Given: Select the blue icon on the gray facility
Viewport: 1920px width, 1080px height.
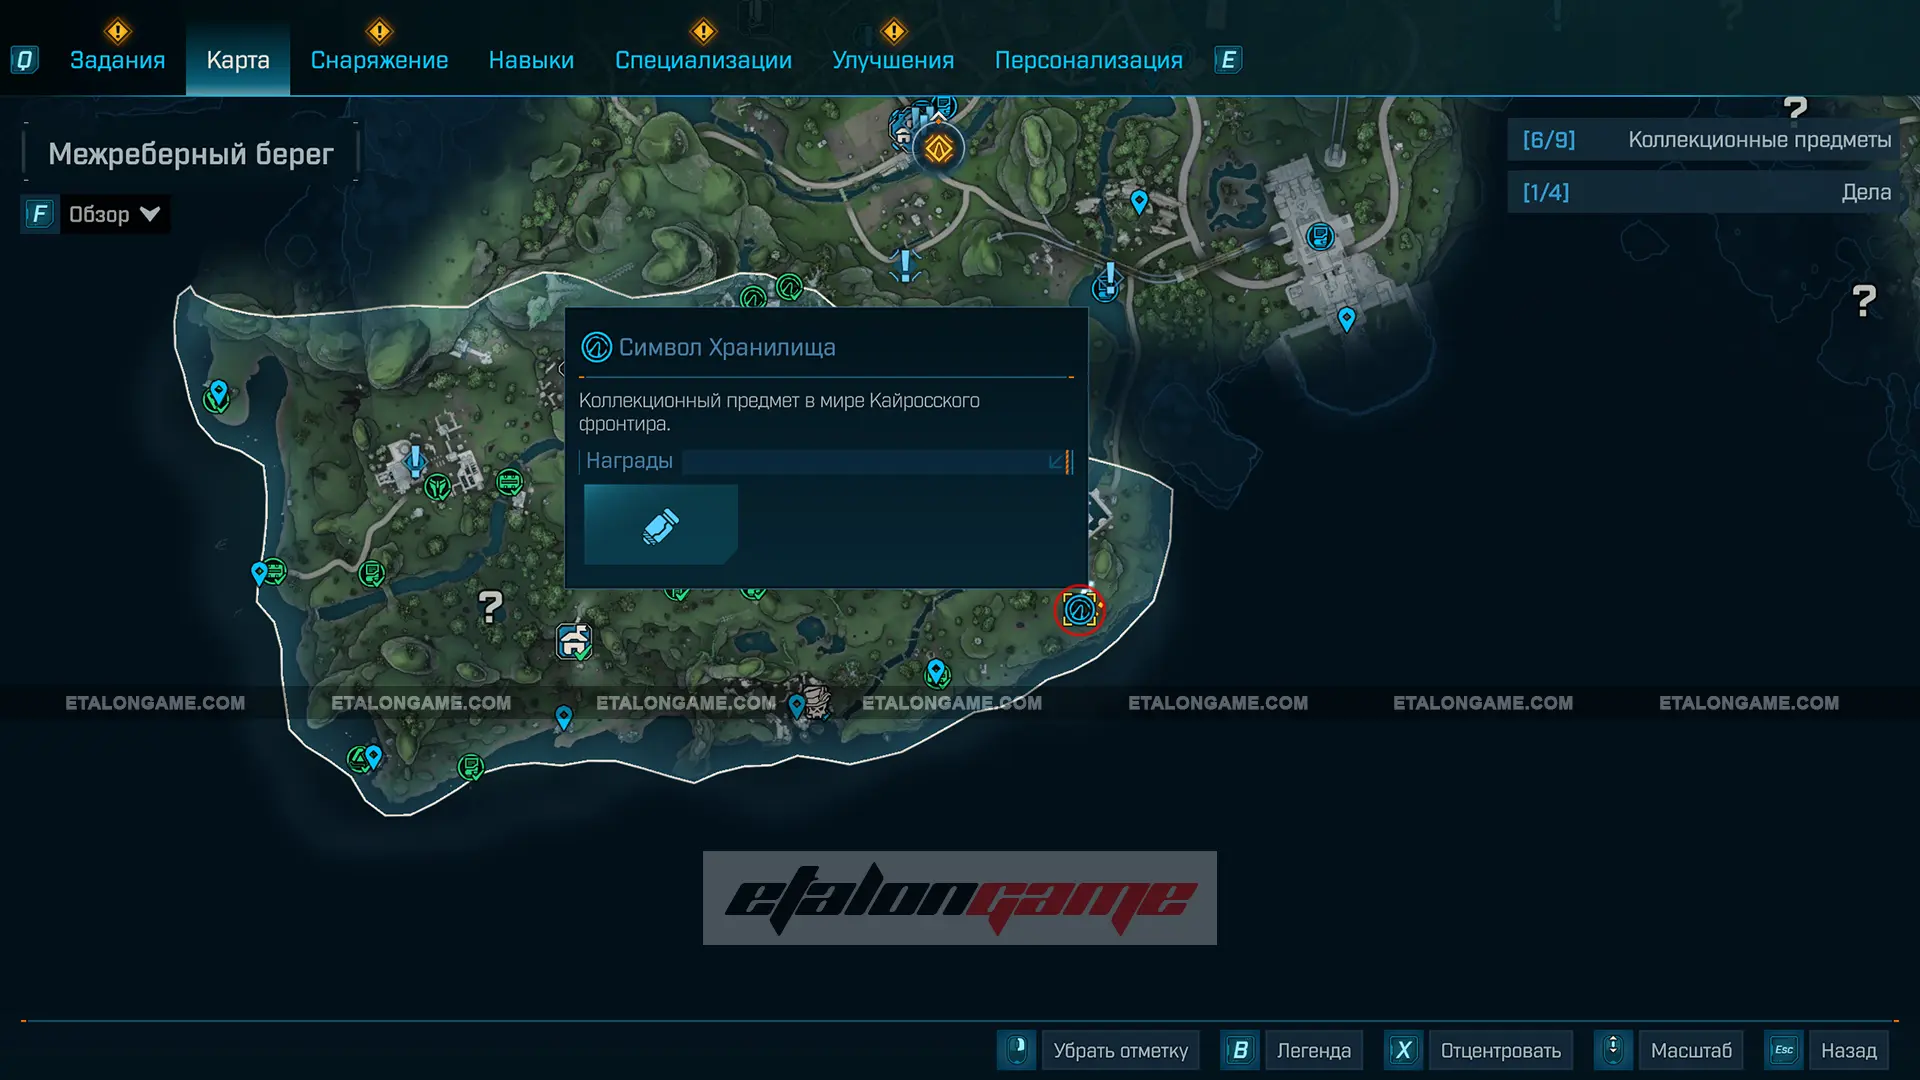Looking at the screenshot, I should [1320, 237].
